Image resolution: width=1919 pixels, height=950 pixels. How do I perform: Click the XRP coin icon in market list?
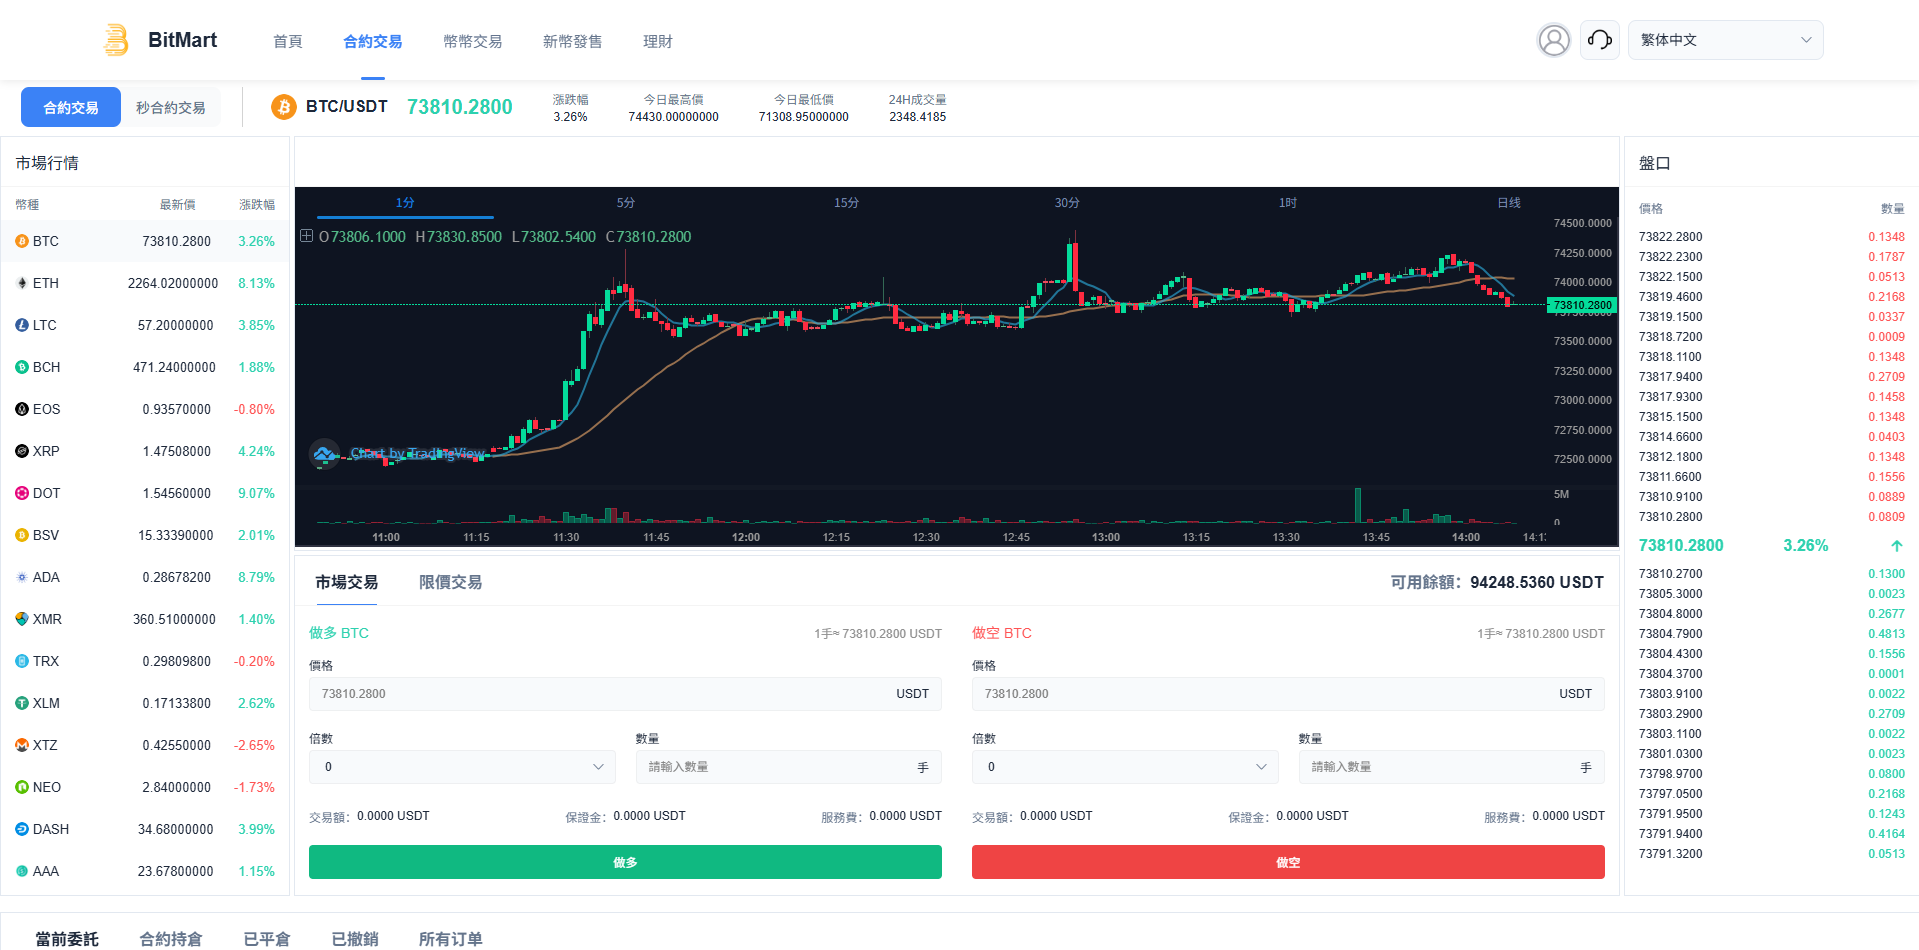coord(22,451)
